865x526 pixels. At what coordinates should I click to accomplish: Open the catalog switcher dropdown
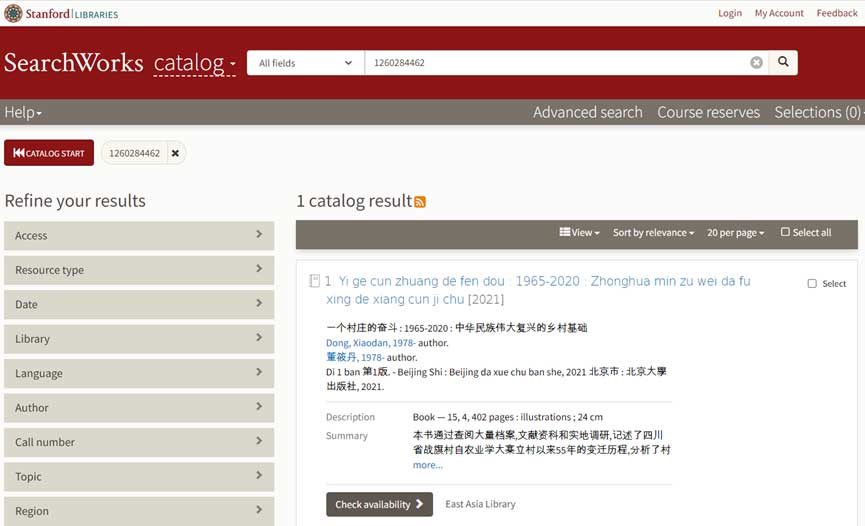(x=195, y=63)
